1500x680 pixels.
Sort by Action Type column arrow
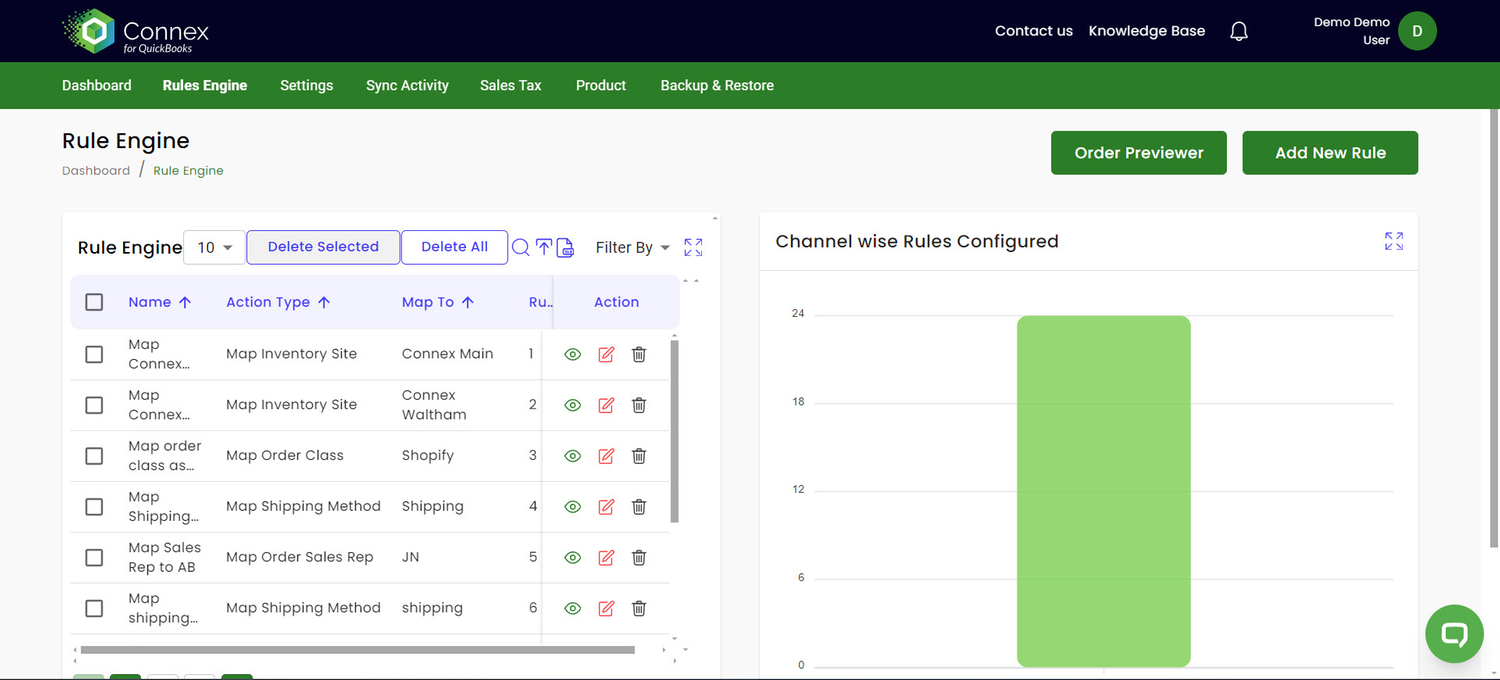324,302
